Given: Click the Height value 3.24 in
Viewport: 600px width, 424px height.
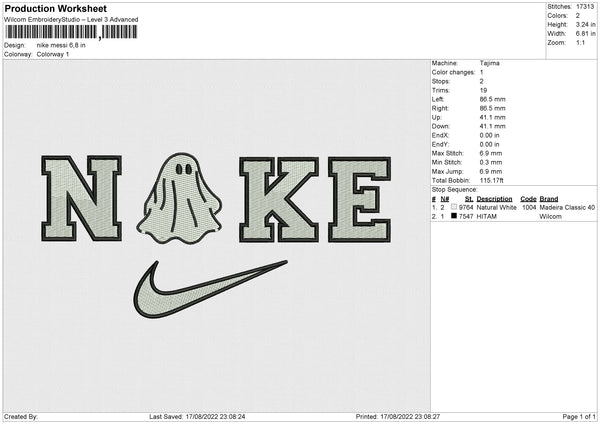Looking at the screenshot, I should pyautogui.click(x=585, y=24).
